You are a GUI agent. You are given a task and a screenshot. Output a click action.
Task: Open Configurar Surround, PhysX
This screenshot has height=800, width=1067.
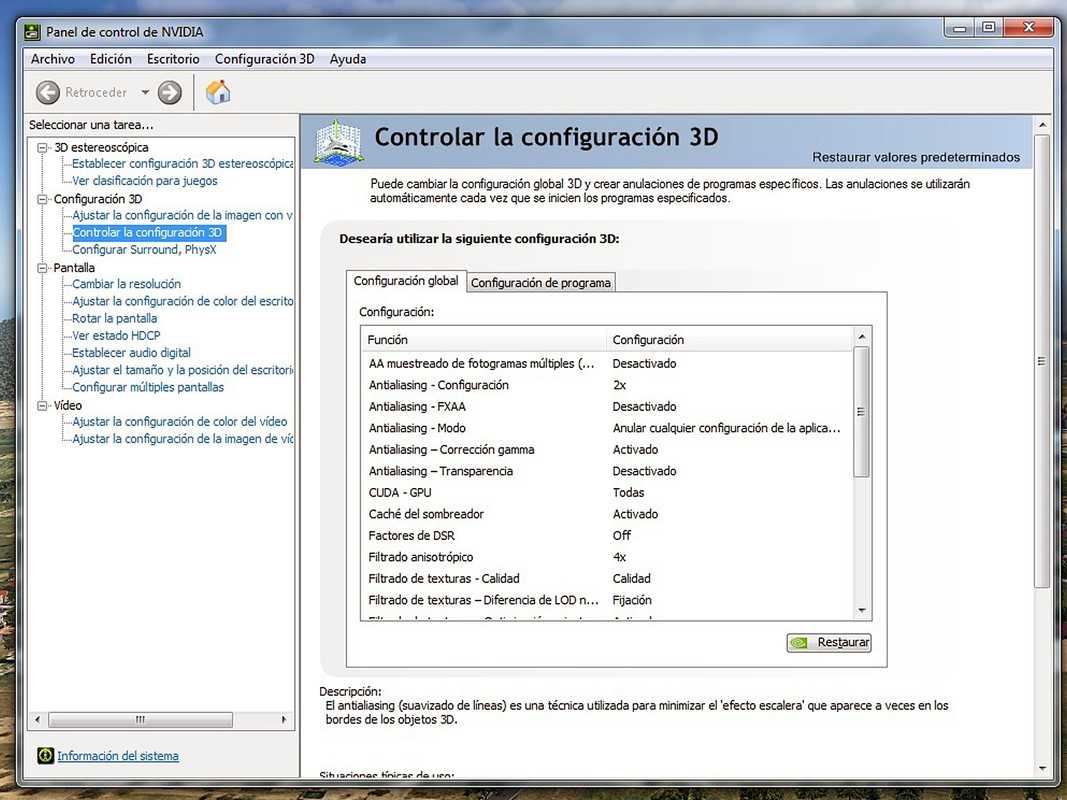tap(144, 250)
